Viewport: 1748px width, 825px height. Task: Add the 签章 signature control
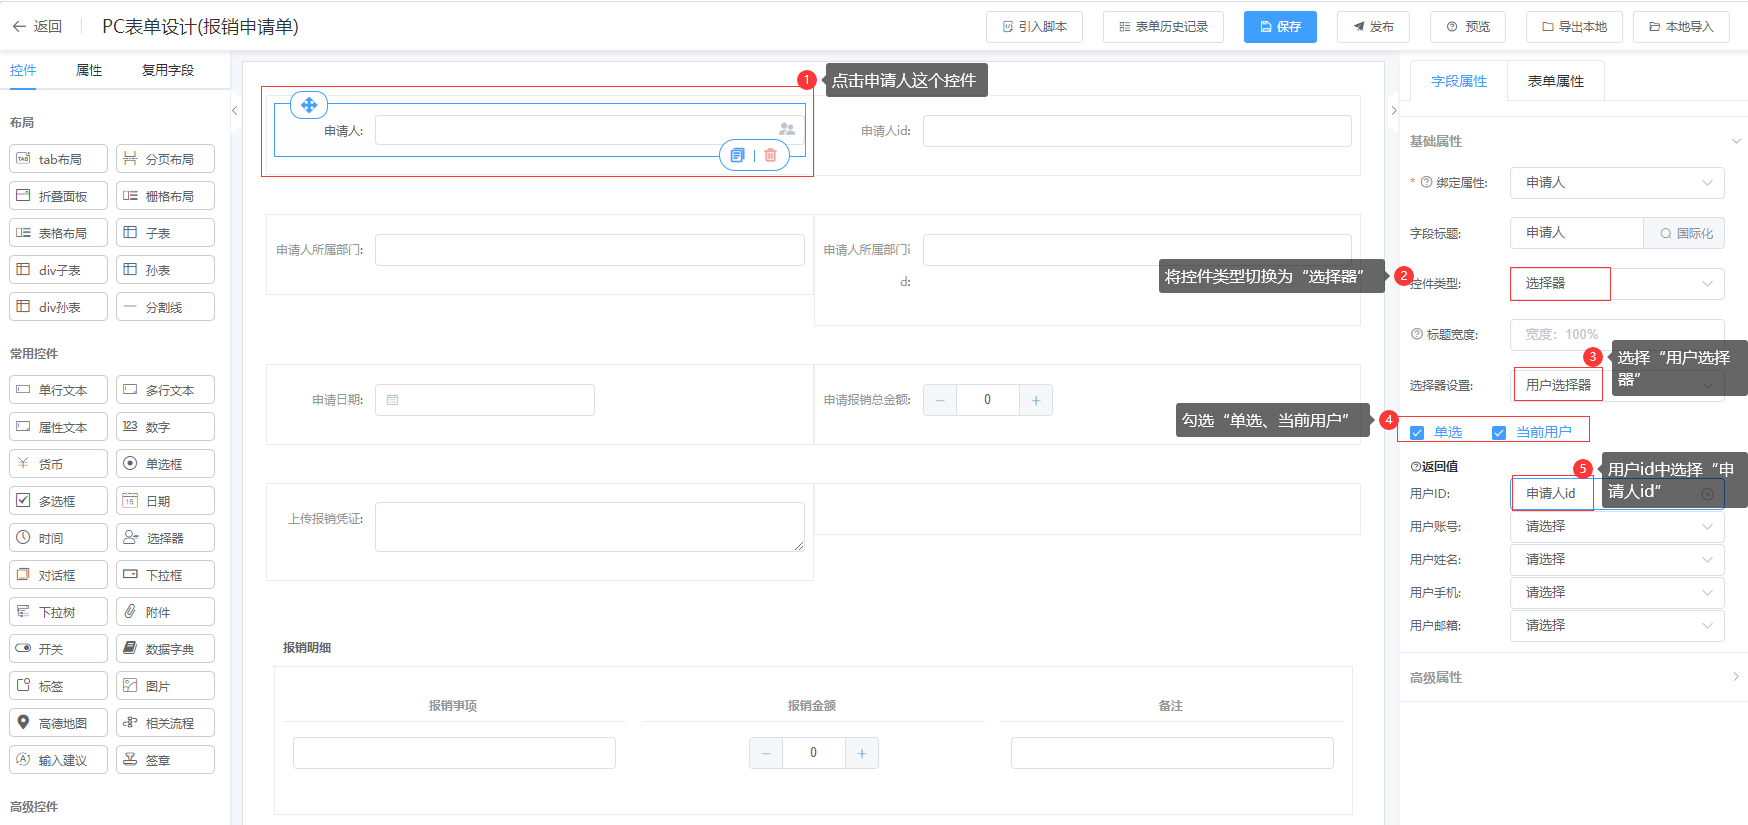[165, 760]
